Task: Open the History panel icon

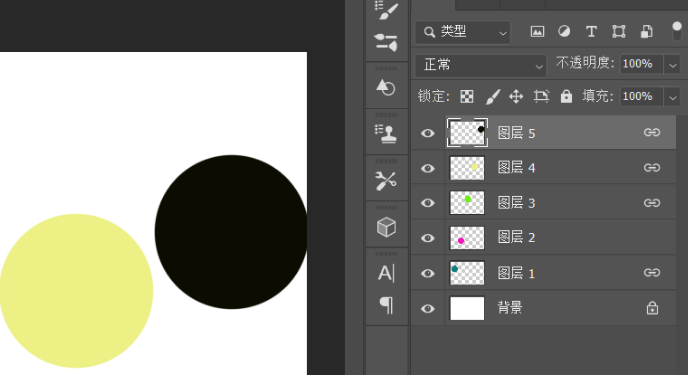Action: click(x=386, y=88)
